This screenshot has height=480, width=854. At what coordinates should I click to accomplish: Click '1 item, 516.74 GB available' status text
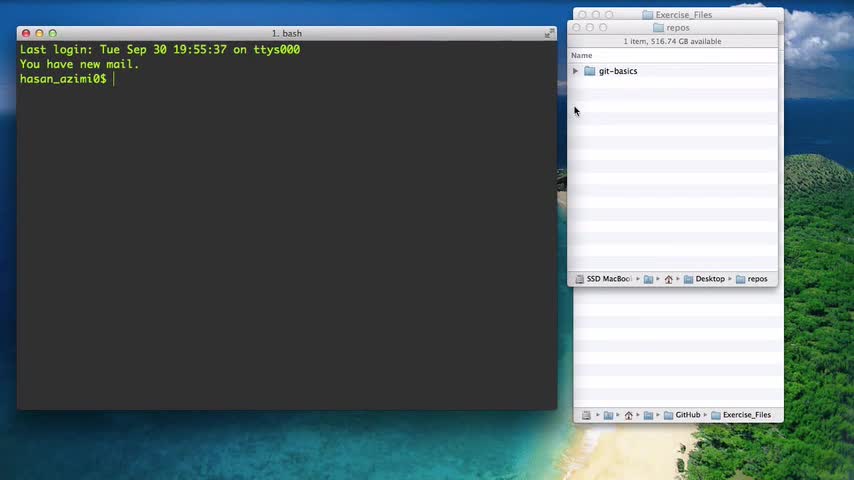(x=672, y=41)
